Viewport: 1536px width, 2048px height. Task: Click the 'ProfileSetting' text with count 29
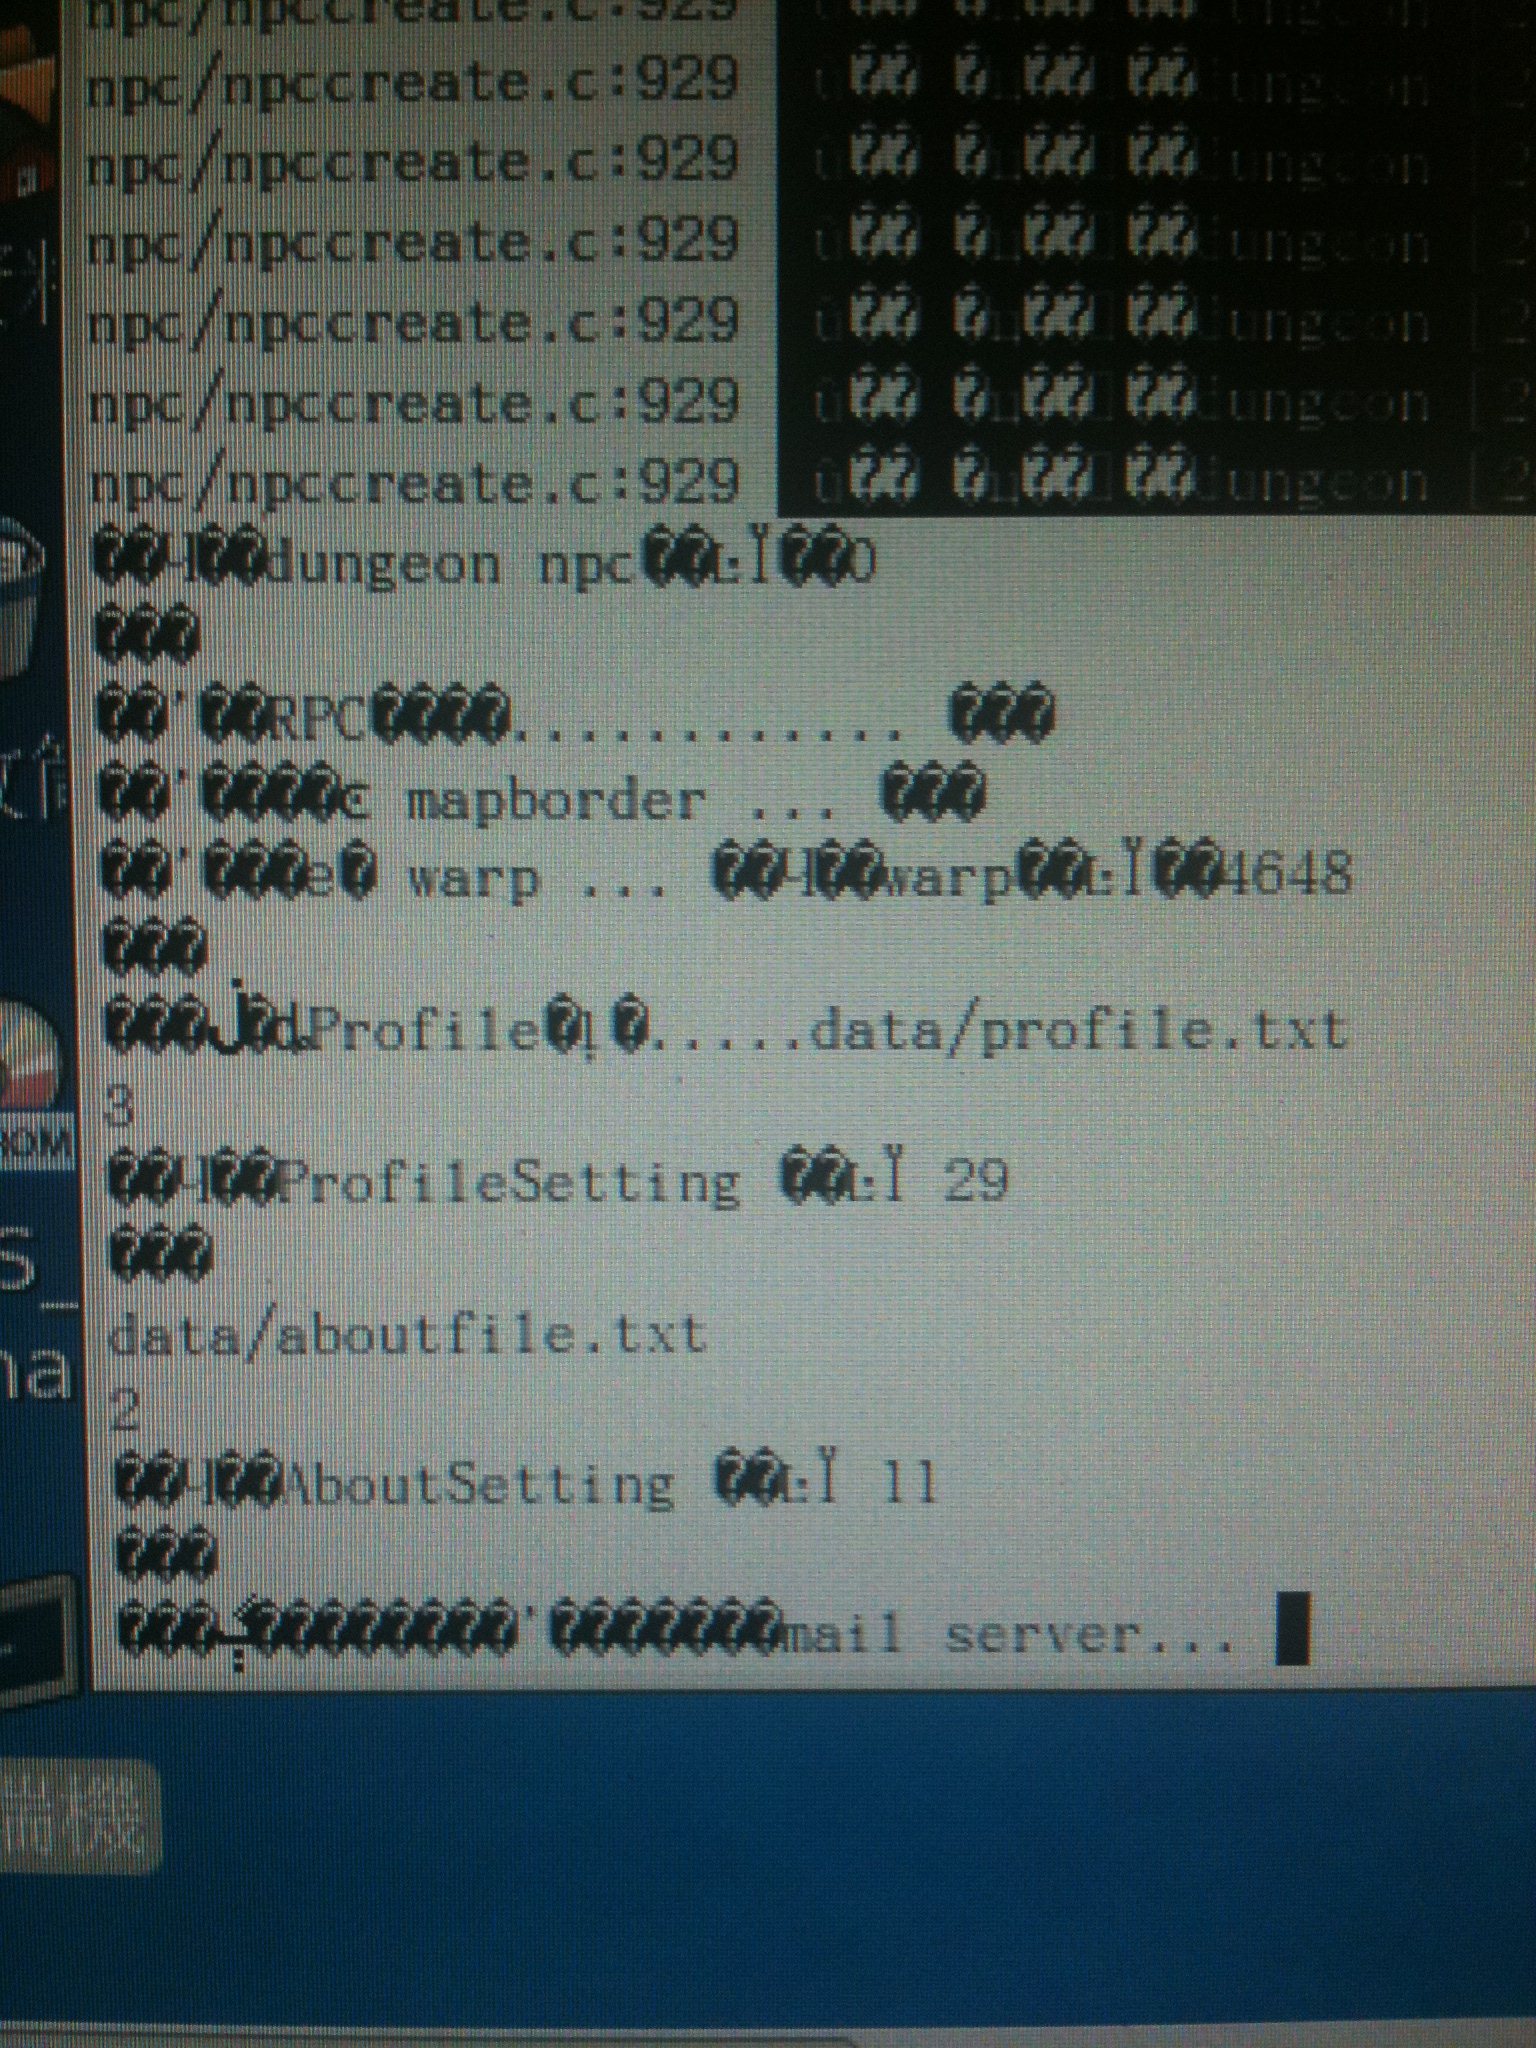point(510,1183)
